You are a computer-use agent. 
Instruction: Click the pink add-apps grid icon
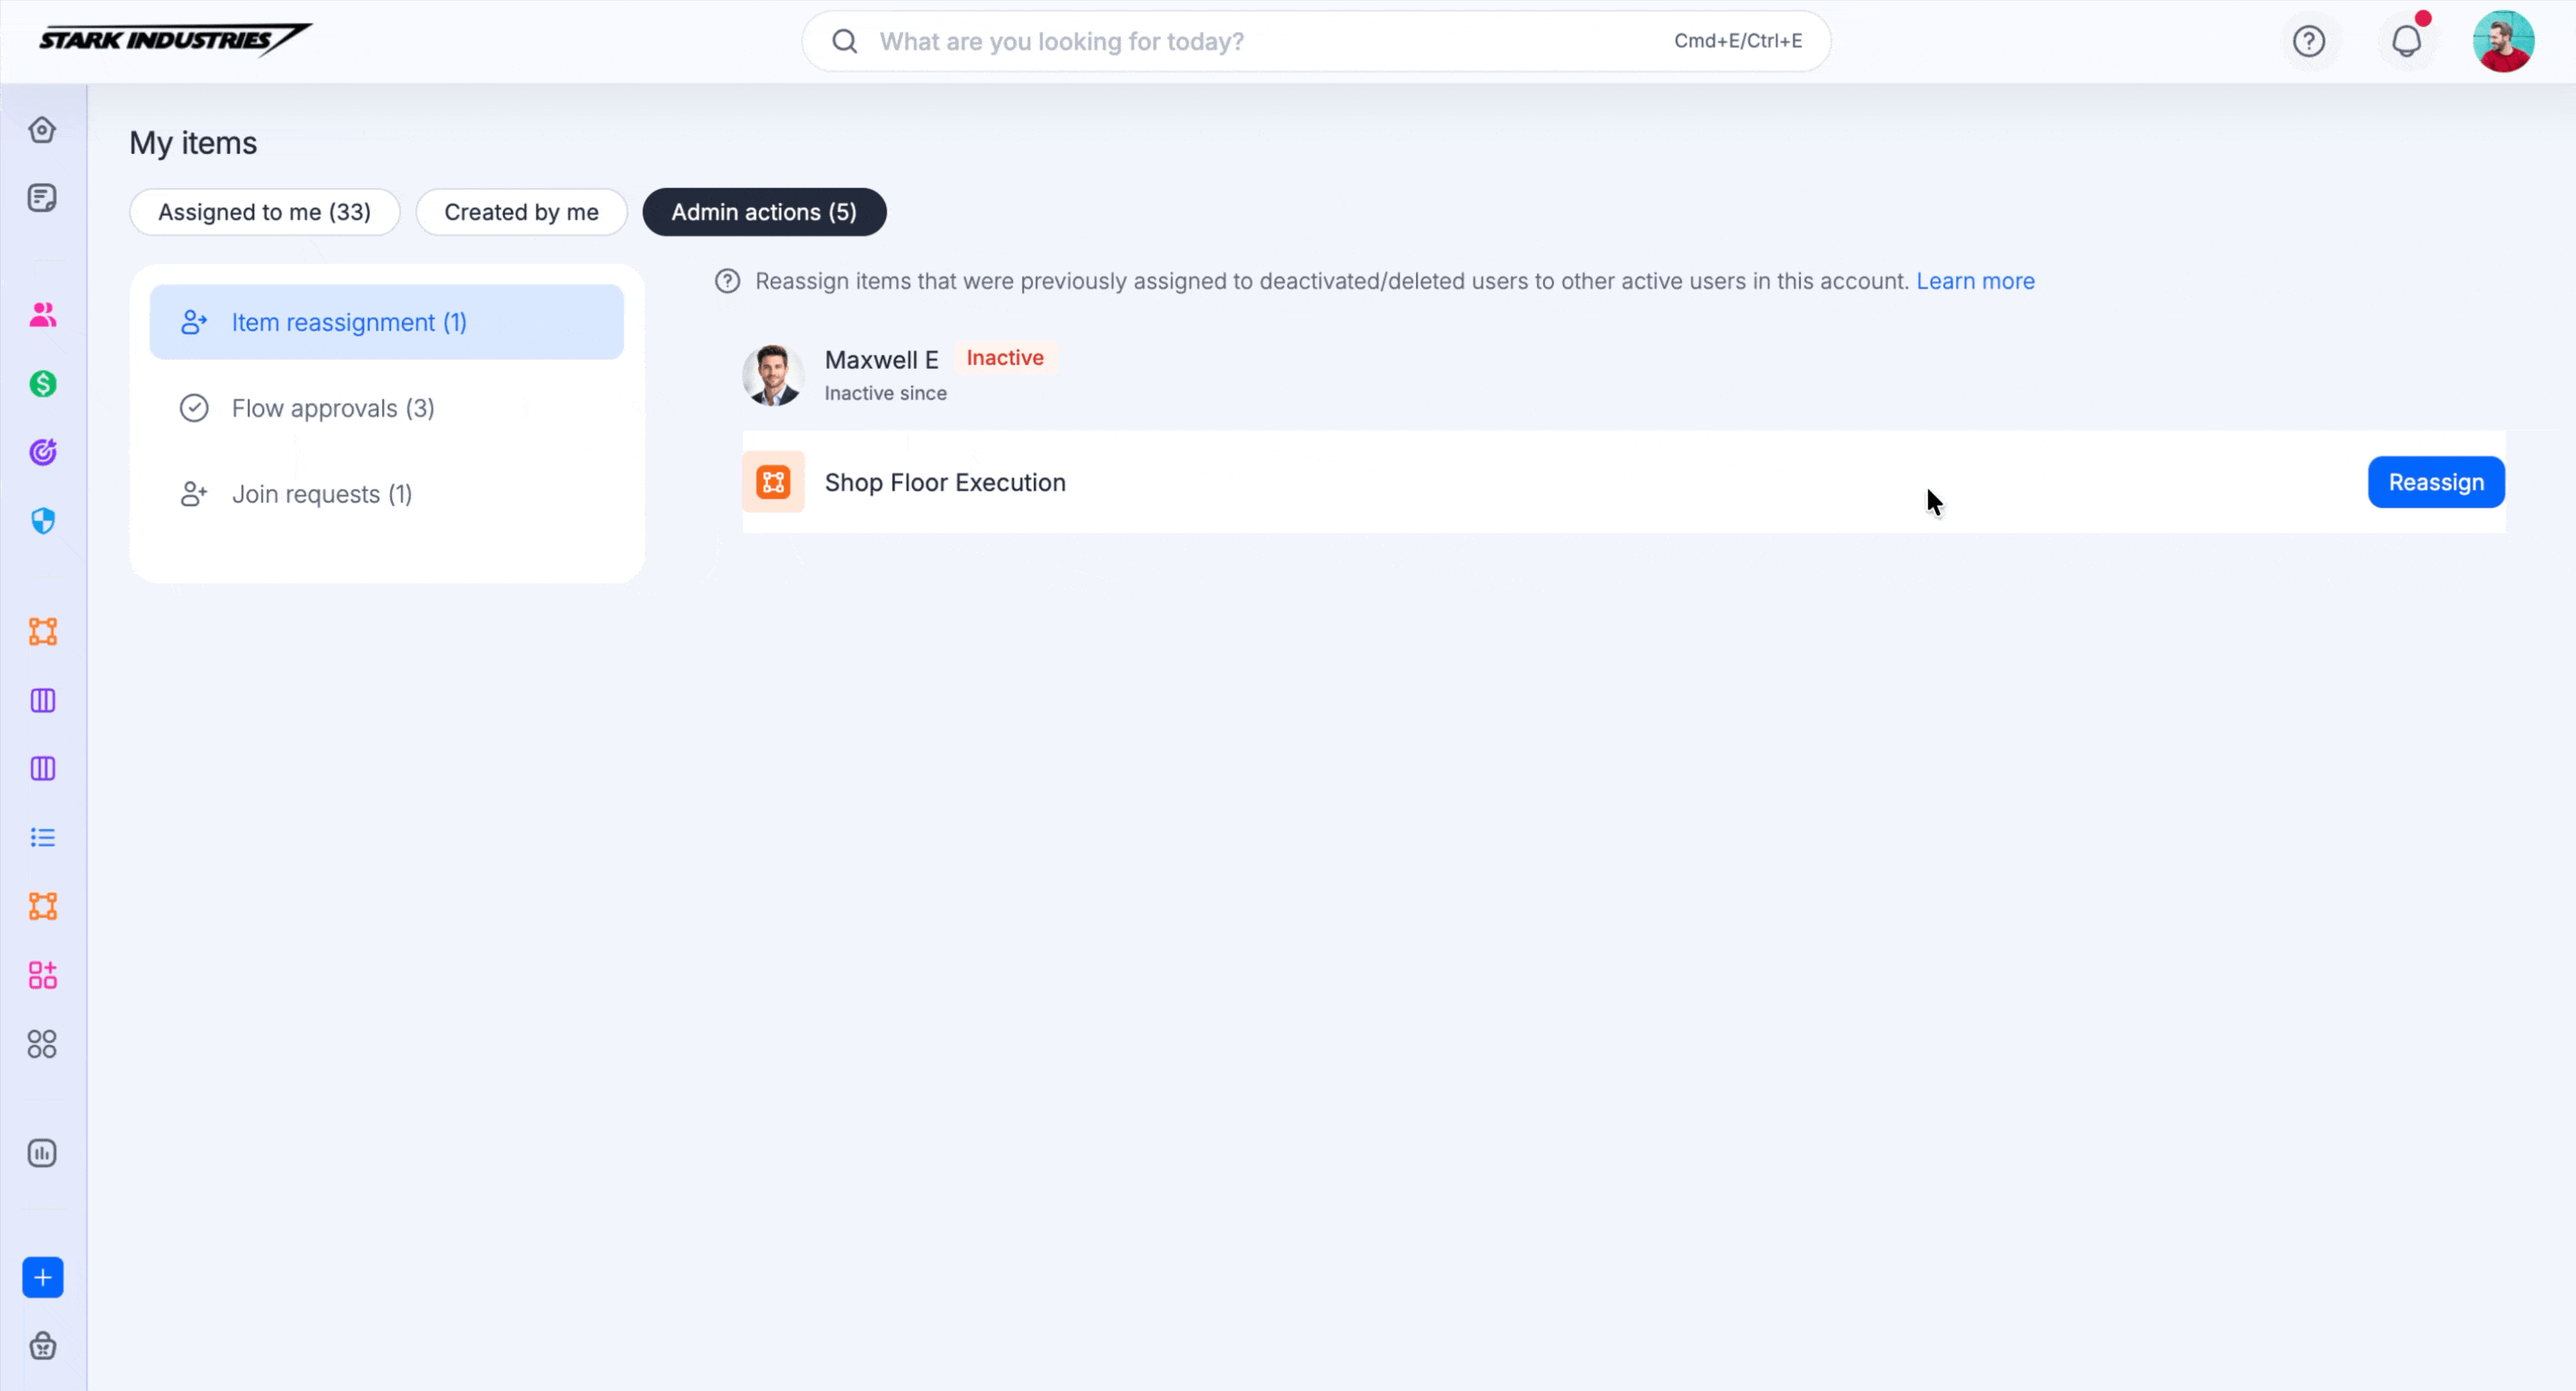(x=42, y=975)
